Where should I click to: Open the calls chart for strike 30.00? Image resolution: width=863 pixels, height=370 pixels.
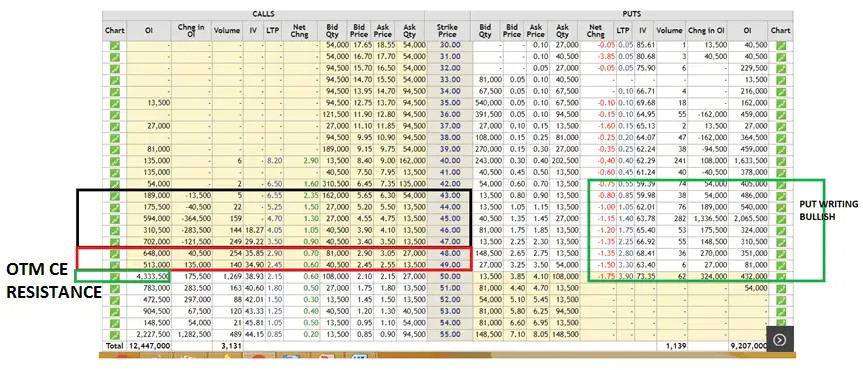(114, 46)
